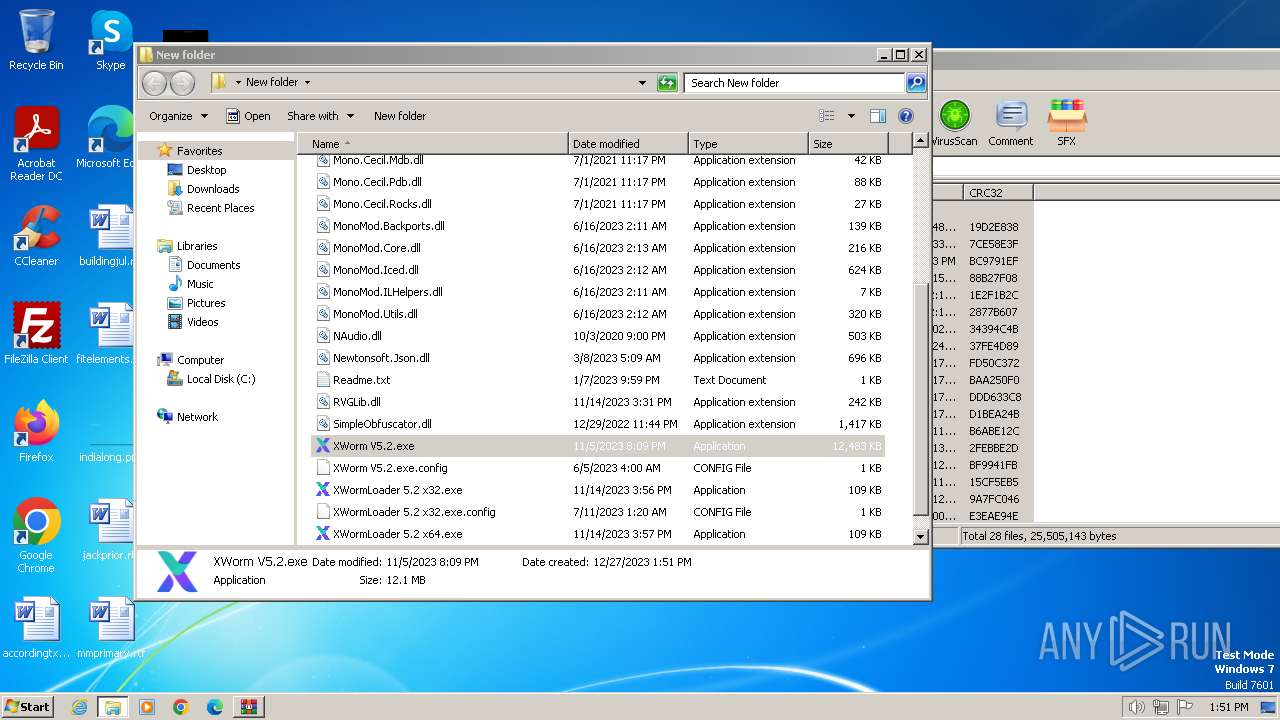Image resolution: width=1280 pixels, height=720 pixels.
Task: Sort by the Size column header
Action: point(848,144)
